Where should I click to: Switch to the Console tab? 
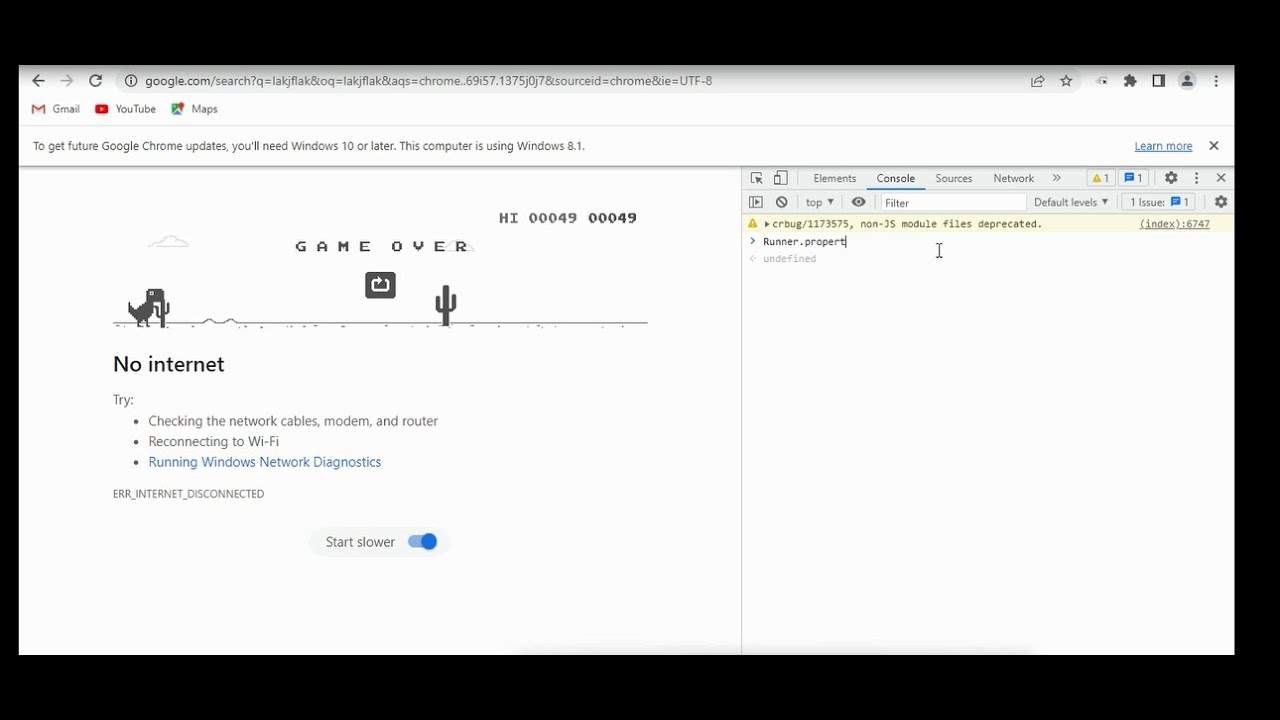click(896, 178)
